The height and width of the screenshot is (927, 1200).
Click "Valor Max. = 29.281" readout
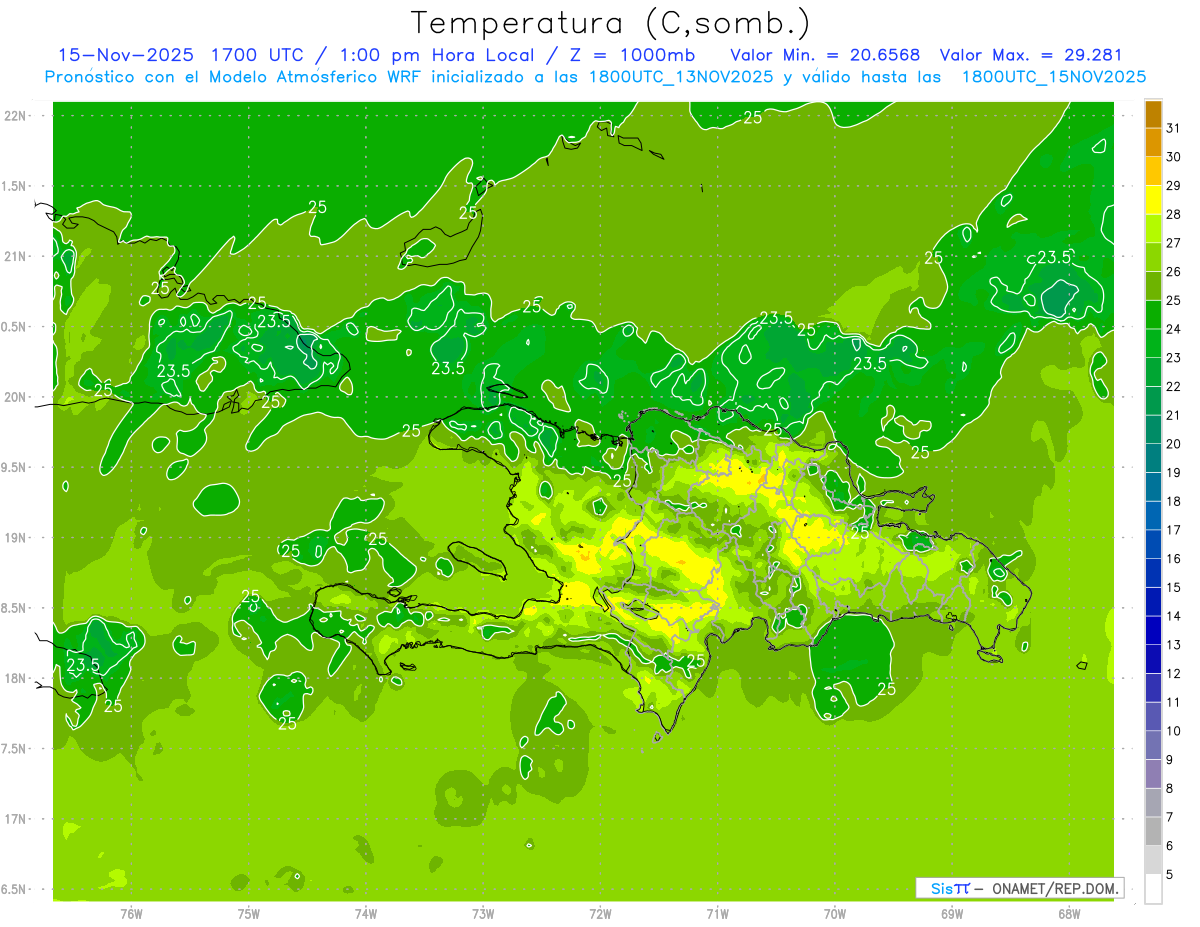click(x=1031, y=55)
